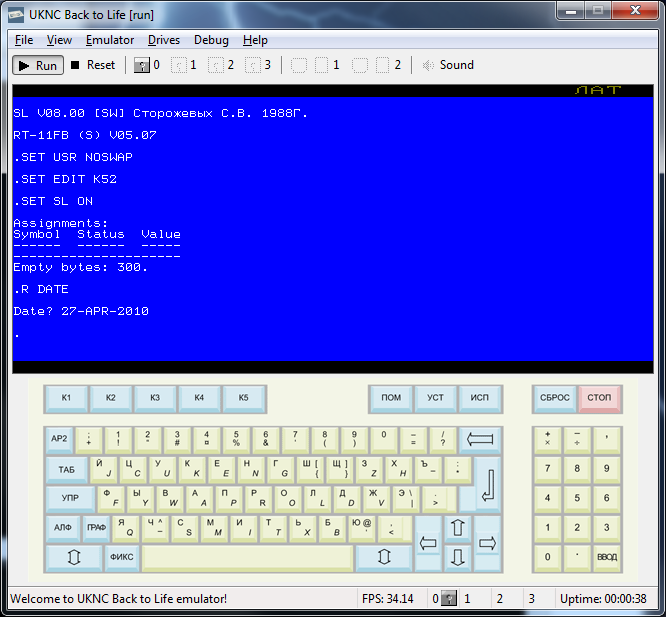Expand the File menu
Viewport: 666px width, 617px height.
click(x=24, y=40)
